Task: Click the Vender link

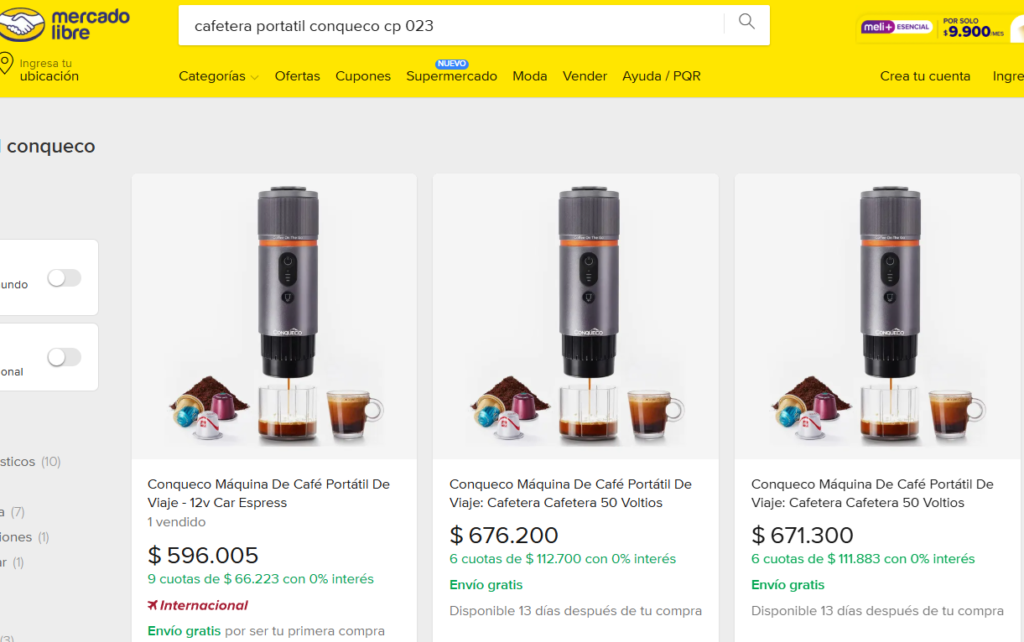Action: (x=584, y=76)
